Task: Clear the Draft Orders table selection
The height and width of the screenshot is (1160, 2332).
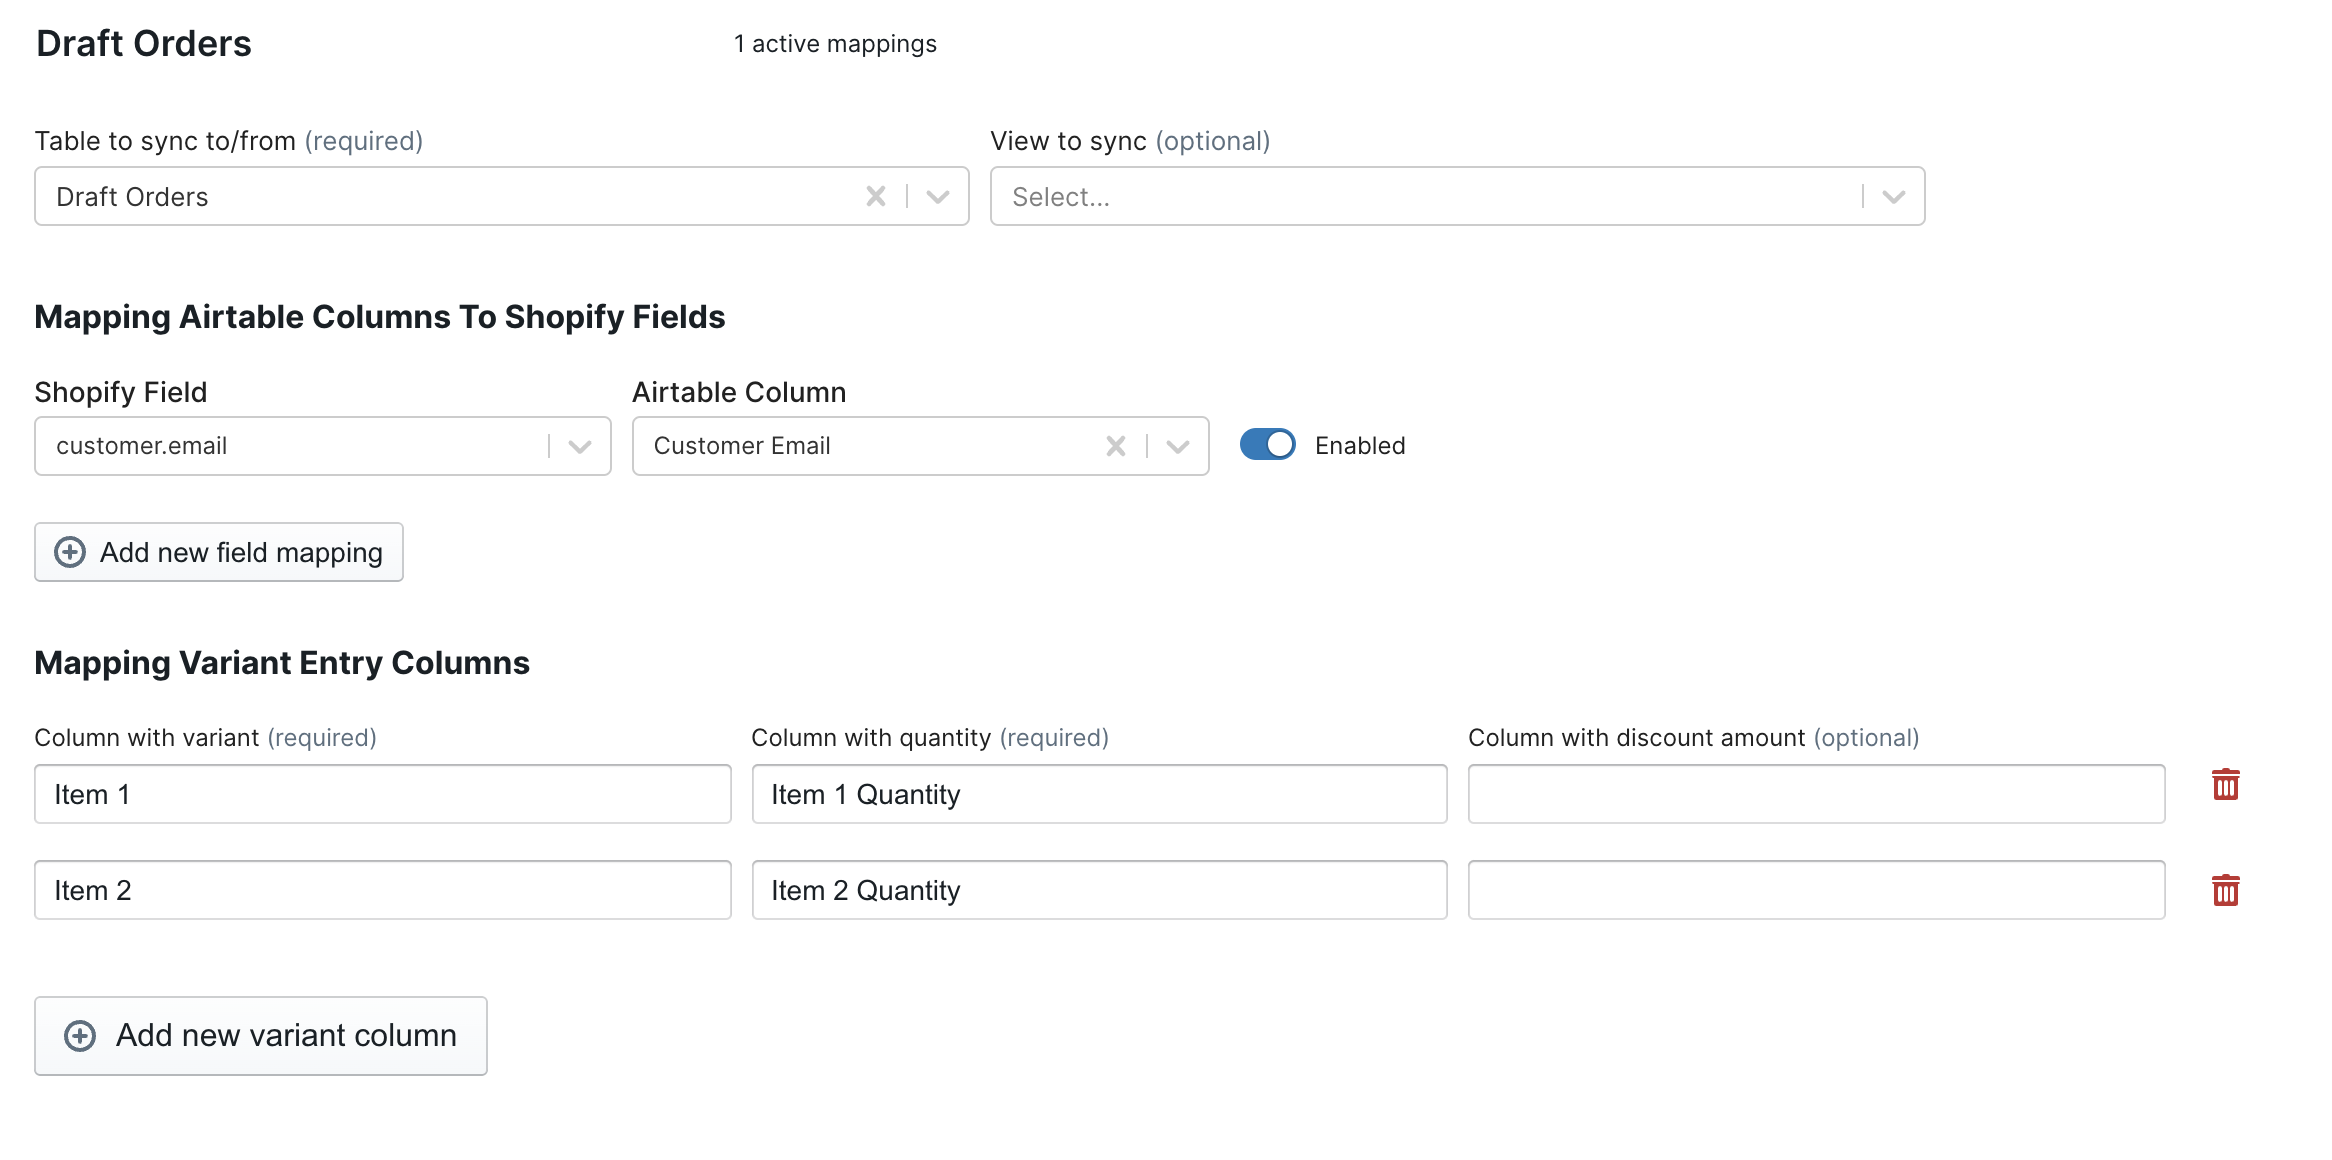Action: click(x=875, y=196)
